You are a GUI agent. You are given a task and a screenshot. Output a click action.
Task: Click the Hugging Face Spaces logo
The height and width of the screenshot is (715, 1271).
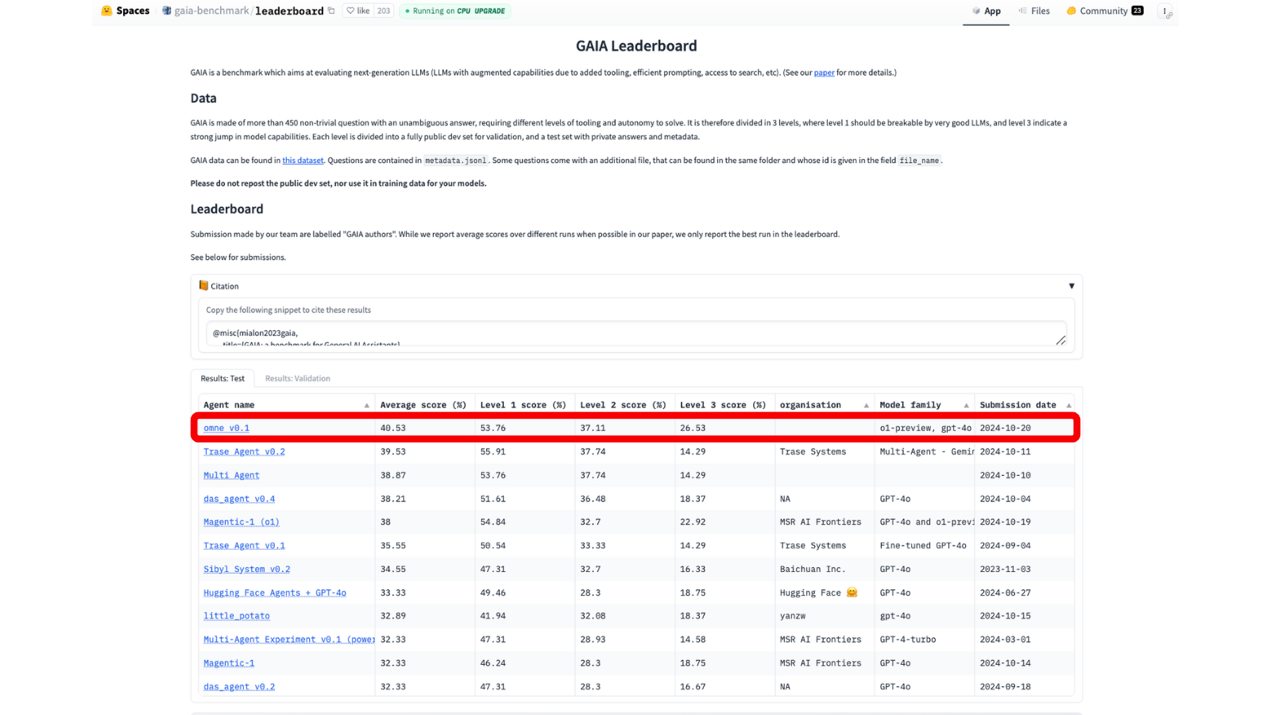[x=107, y=11]
